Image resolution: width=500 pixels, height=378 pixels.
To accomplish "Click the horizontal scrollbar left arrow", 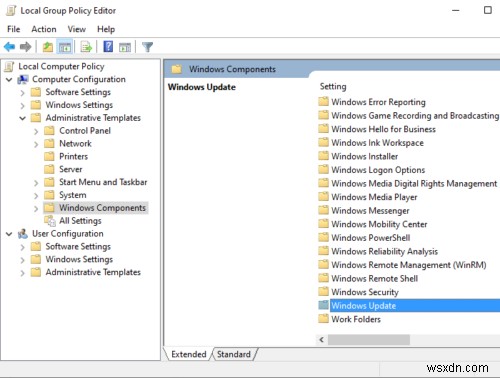I will tap(322, 340).
